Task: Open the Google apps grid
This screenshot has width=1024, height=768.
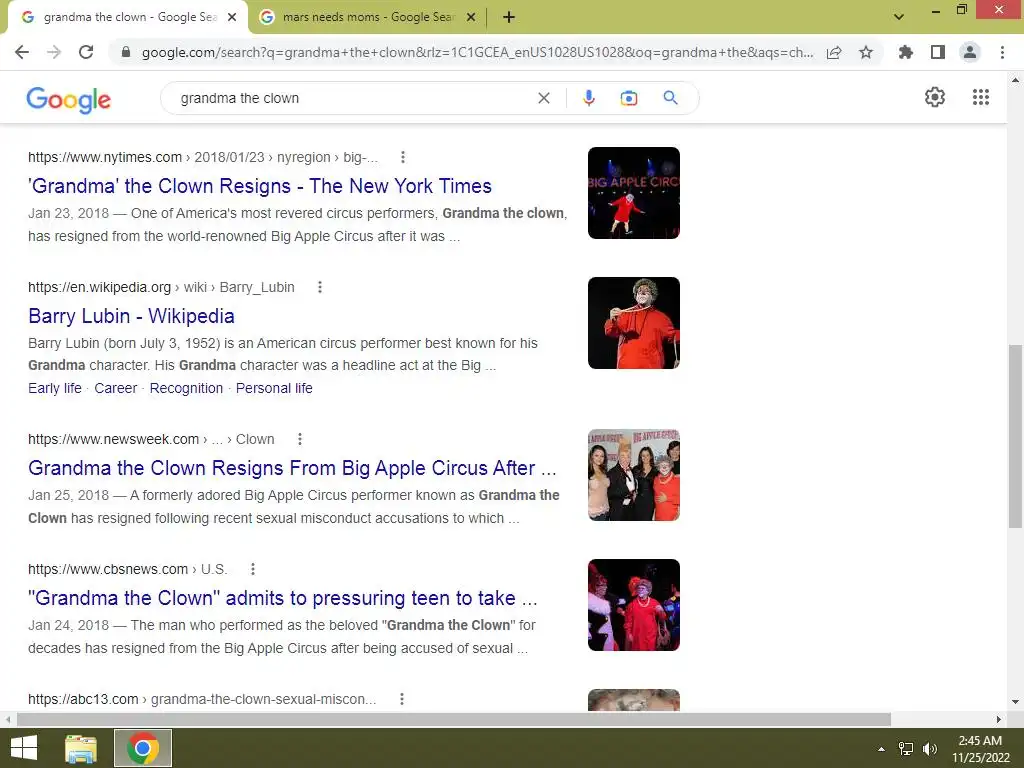Action: [981, 97]
